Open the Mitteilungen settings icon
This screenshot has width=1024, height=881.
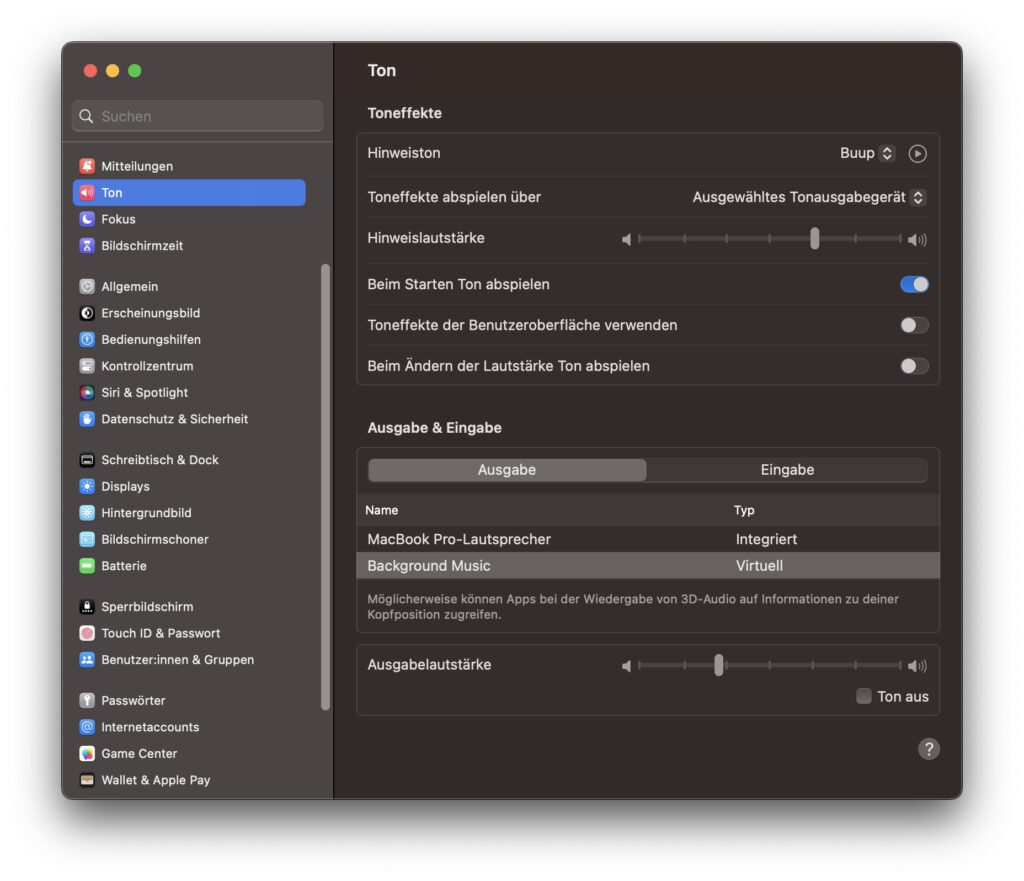click(89, 166)
